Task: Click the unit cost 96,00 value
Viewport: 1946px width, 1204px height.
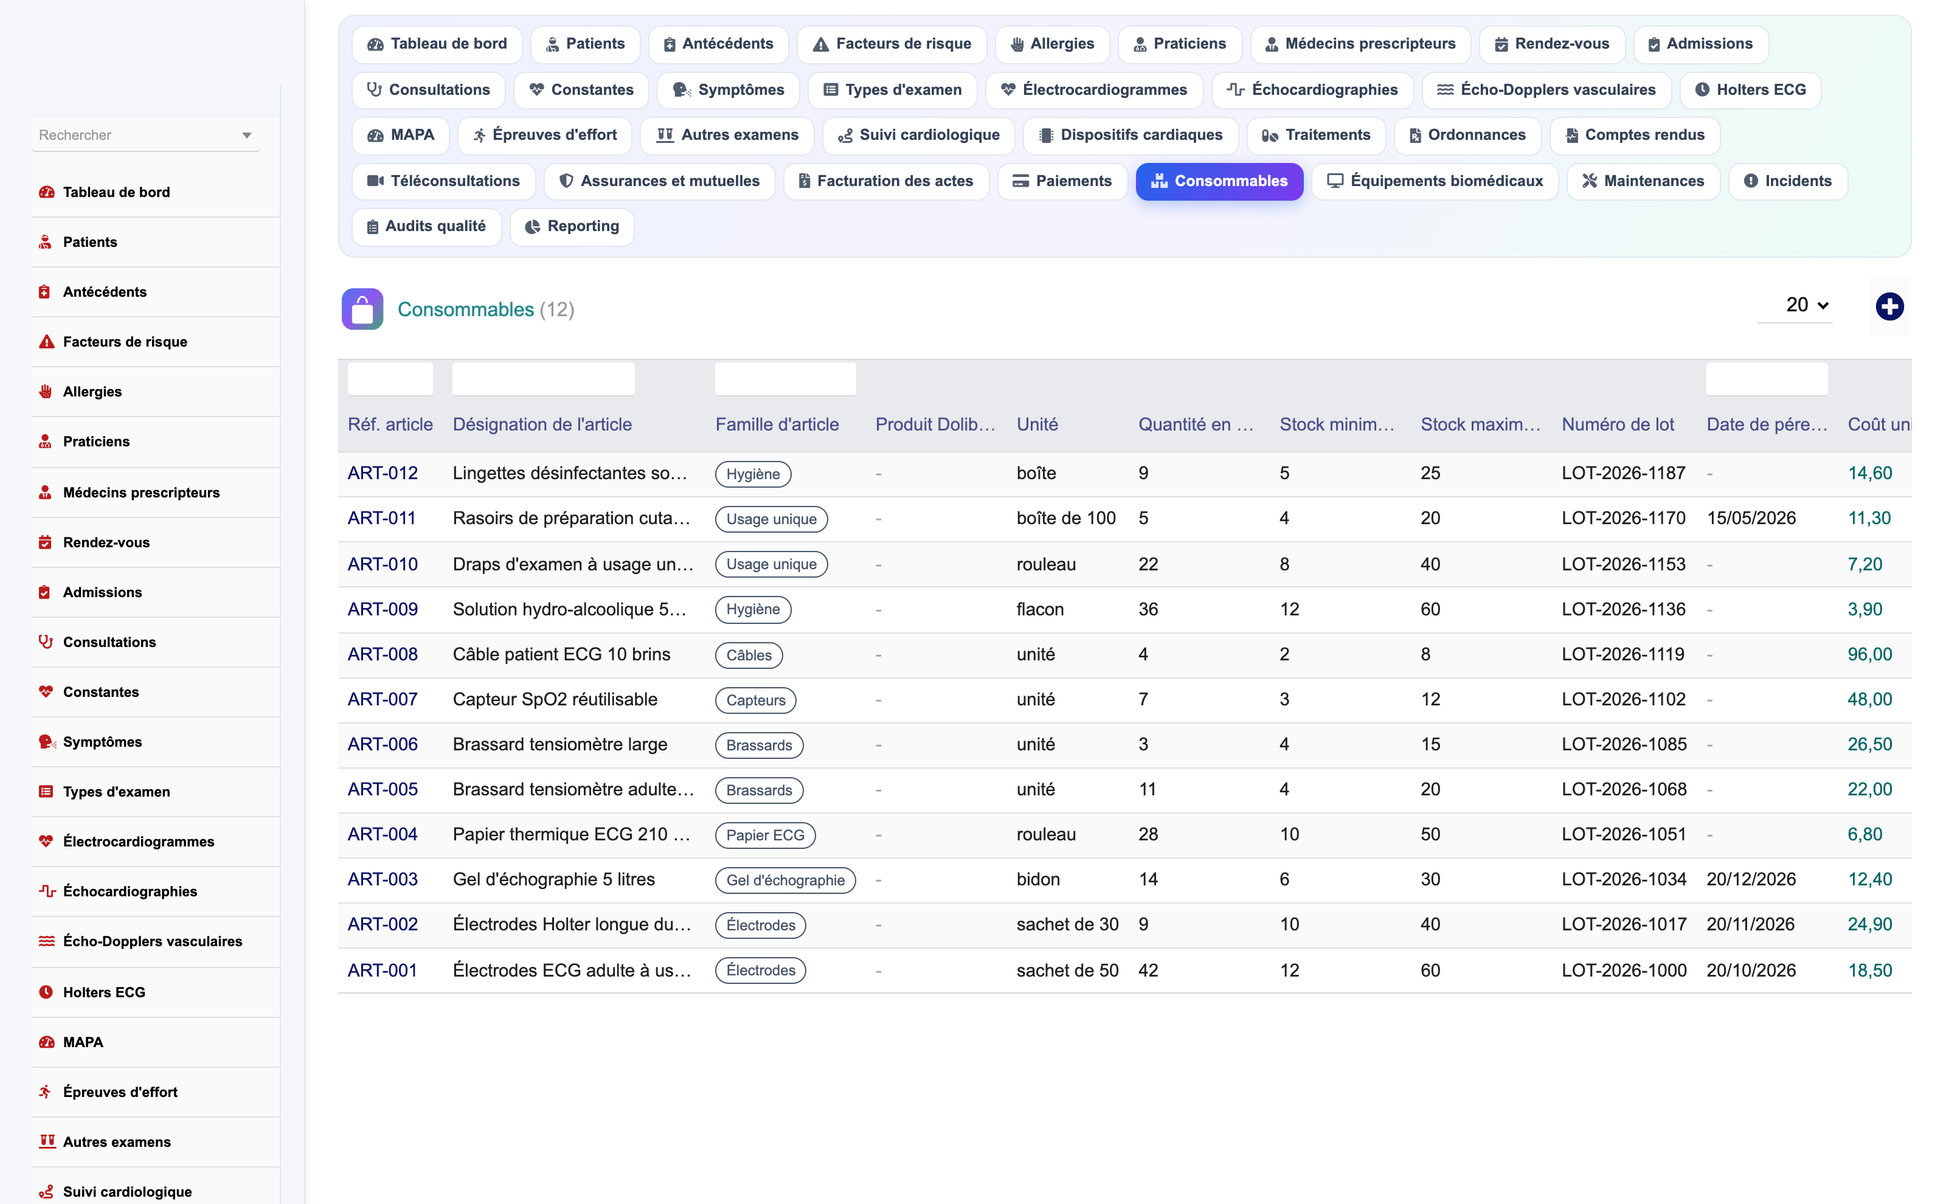Action: [x=1869, y=654]
